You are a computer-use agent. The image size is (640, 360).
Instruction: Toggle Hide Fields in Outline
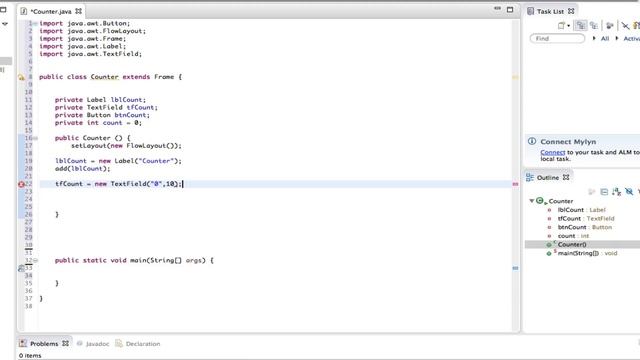[x=629, y=191]
